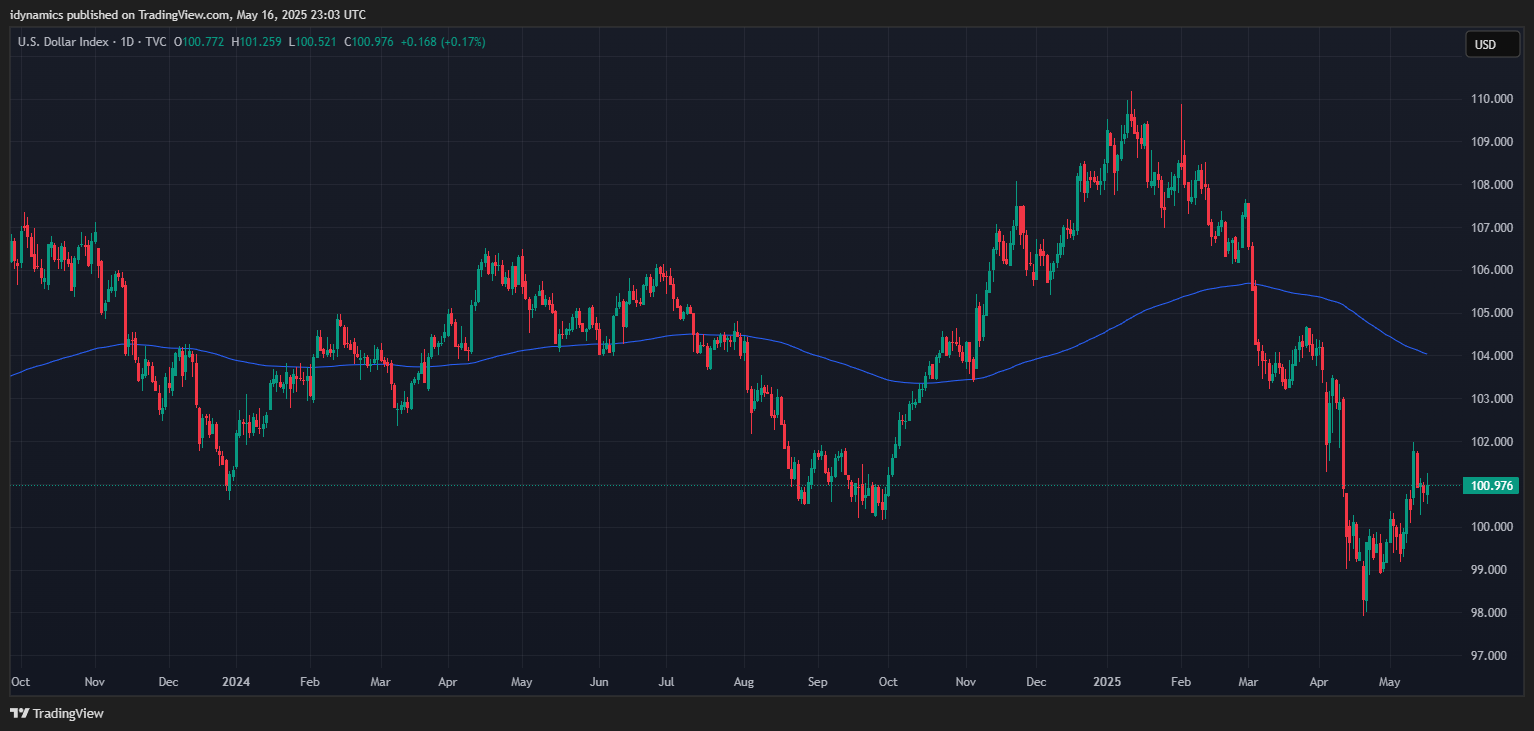Click the open value O100.772 in legend
Screen dimensions: 1534x731
200,42
